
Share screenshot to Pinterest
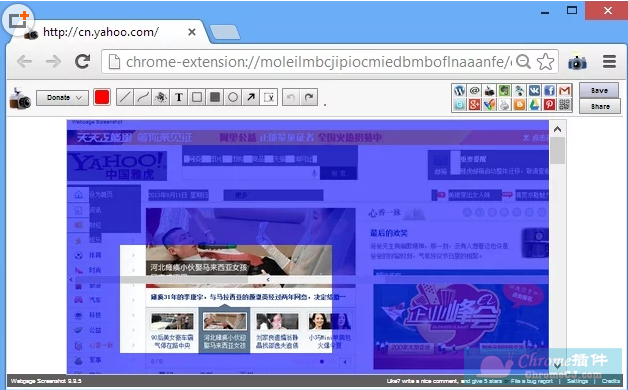550,105
